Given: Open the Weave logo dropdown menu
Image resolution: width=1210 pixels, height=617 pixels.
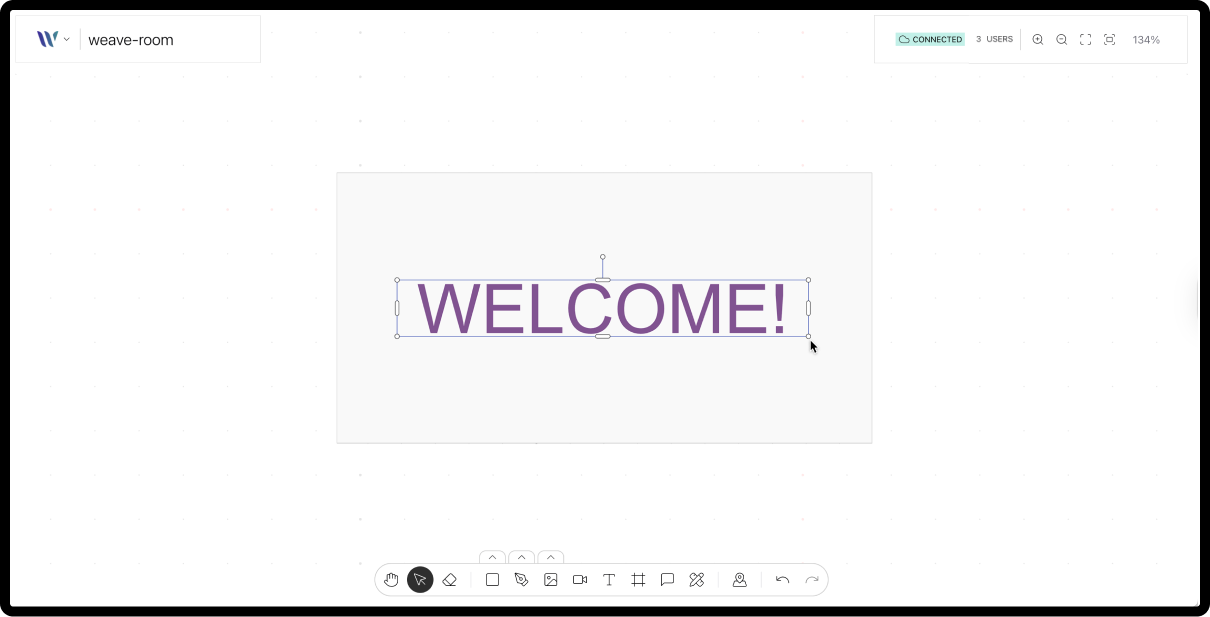Looking at the screenshot, I should point(53,39).
